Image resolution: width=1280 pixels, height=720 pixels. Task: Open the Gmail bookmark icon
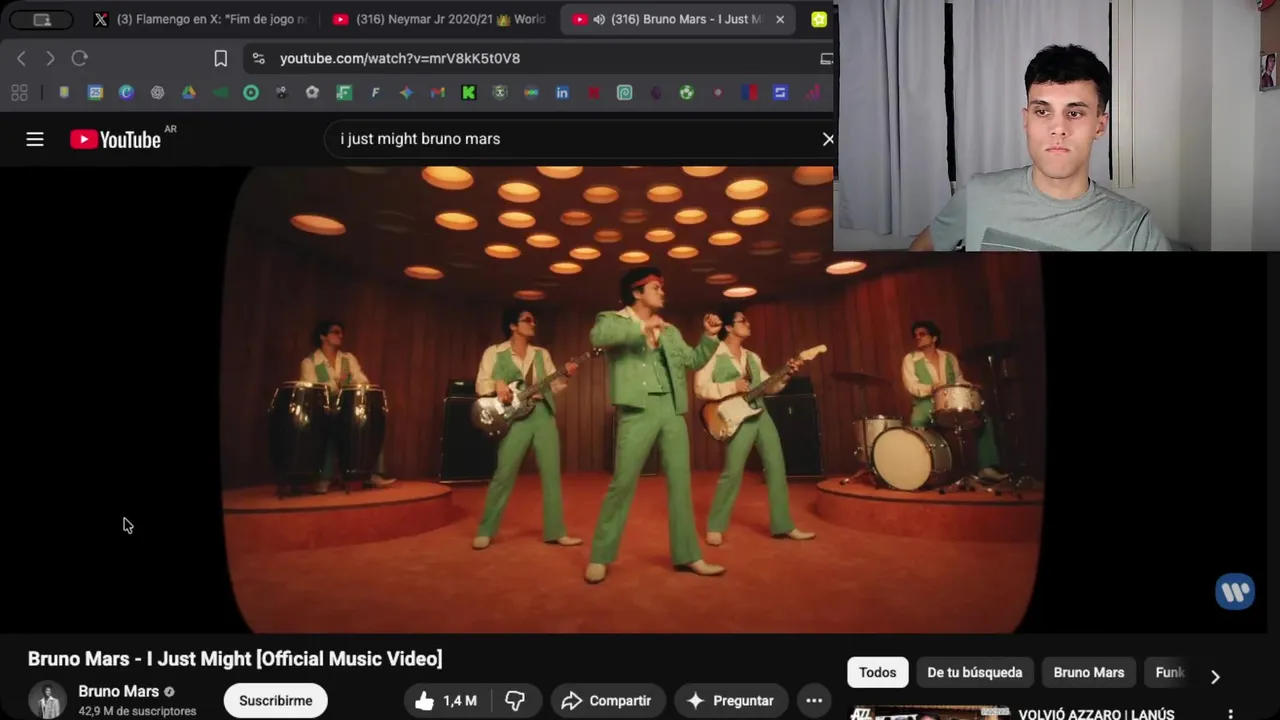click(x=437, y=93)
